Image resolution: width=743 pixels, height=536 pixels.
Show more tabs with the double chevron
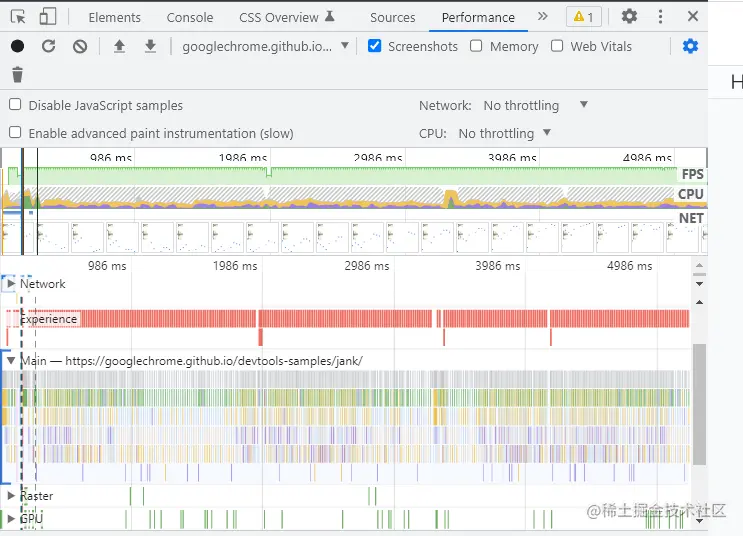pos(543,17)
